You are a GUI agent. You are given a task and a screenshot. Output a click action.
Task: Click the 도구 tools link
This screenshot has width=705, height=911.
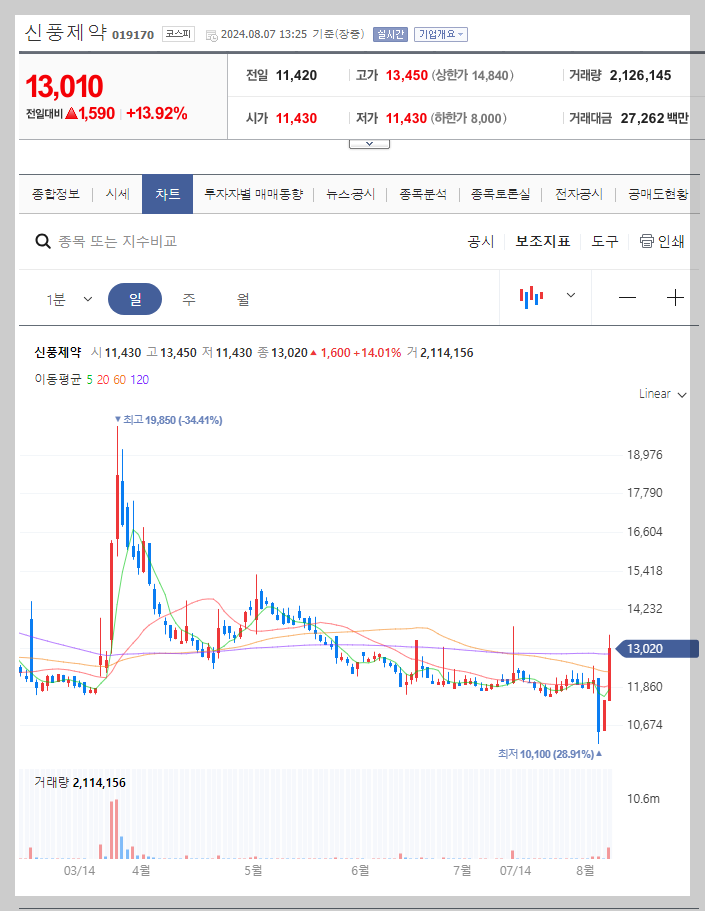point(604,241)
